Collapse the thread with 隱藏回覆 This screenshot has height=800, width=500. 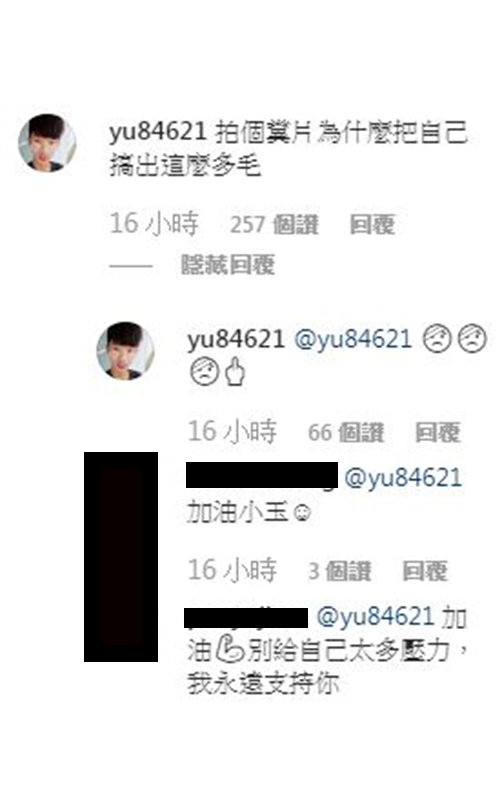[228, 265]
